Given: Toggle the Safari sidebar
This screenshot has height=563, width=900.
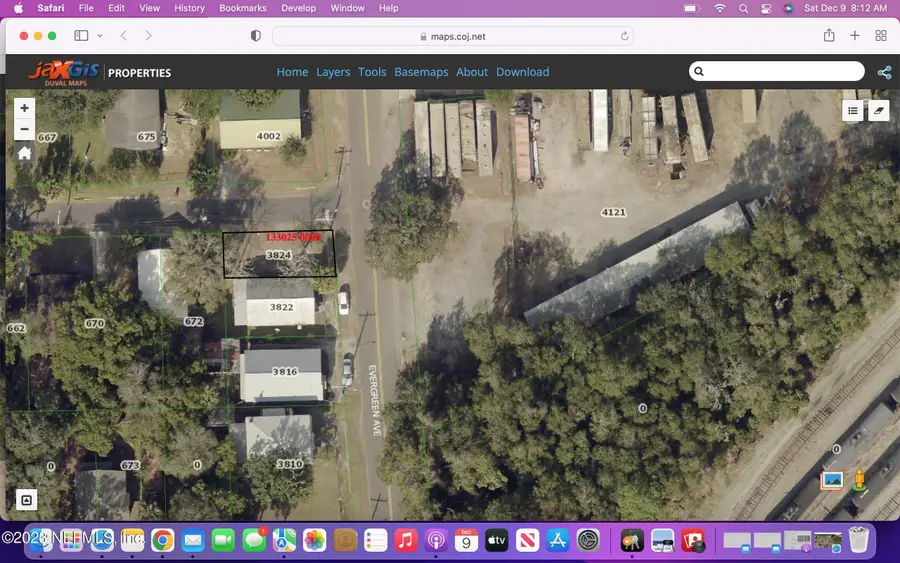Looking at the screenshot, I should point(81,36).
